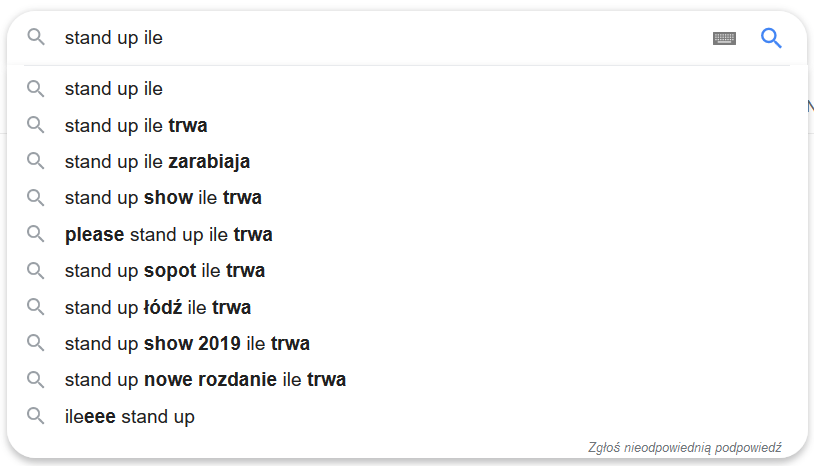
Task: Choose 'please stand up ile trwa' suggestion
Action: [168, 235]
